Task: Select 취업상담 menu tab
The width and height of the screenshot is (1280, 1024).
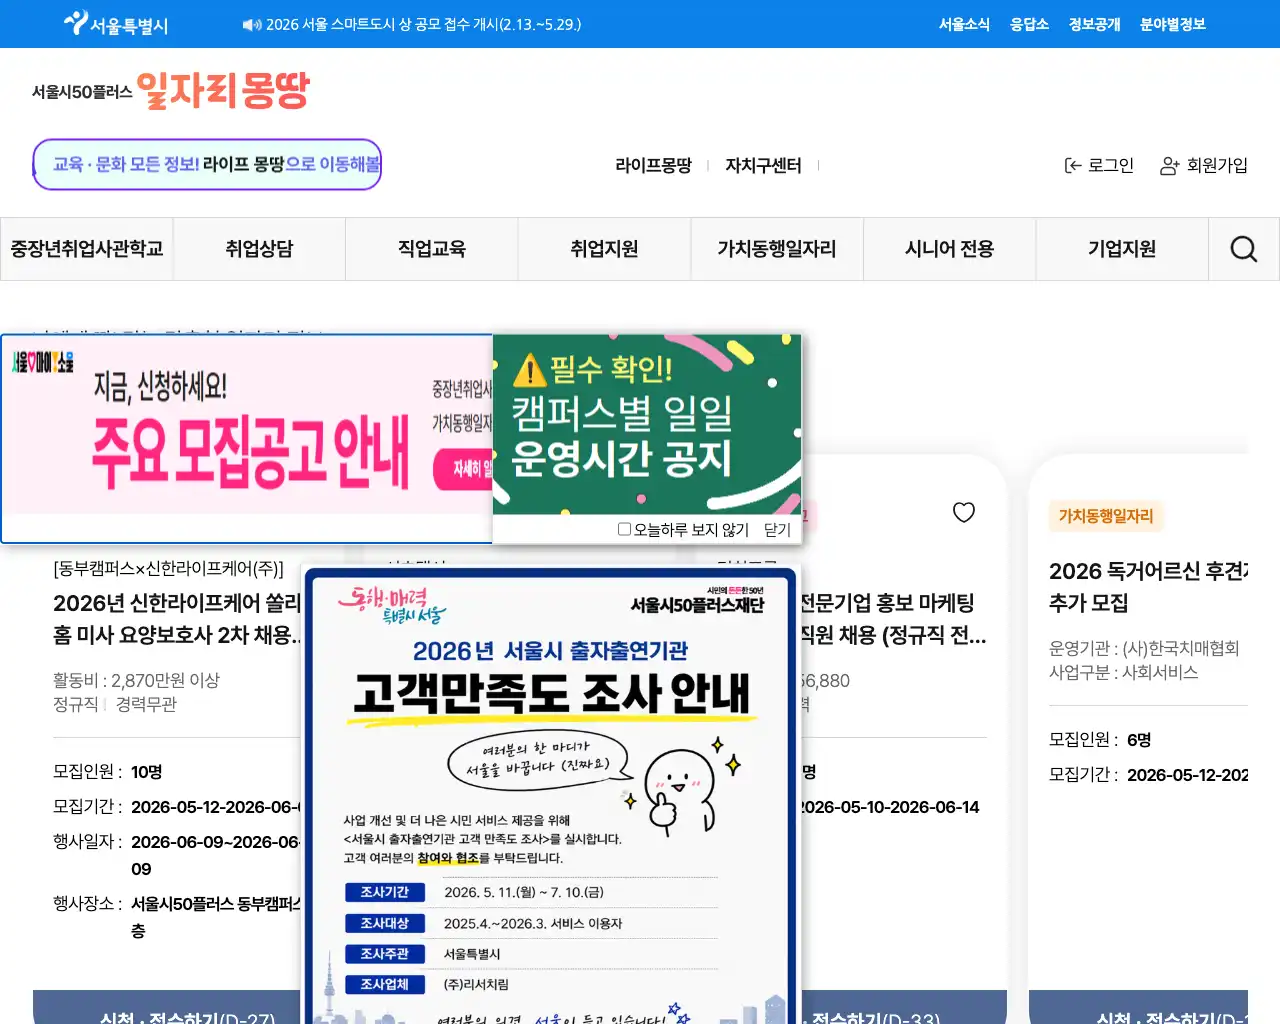Action: (x=259, y=249)
